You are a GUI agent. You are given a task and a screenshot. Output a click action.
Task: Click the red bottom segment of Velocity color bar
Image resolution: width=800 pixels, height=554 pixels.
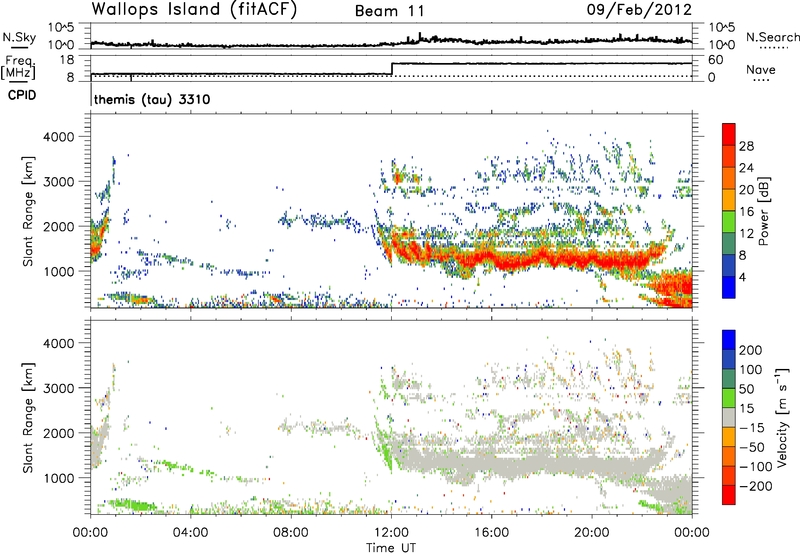click(729, 495)
